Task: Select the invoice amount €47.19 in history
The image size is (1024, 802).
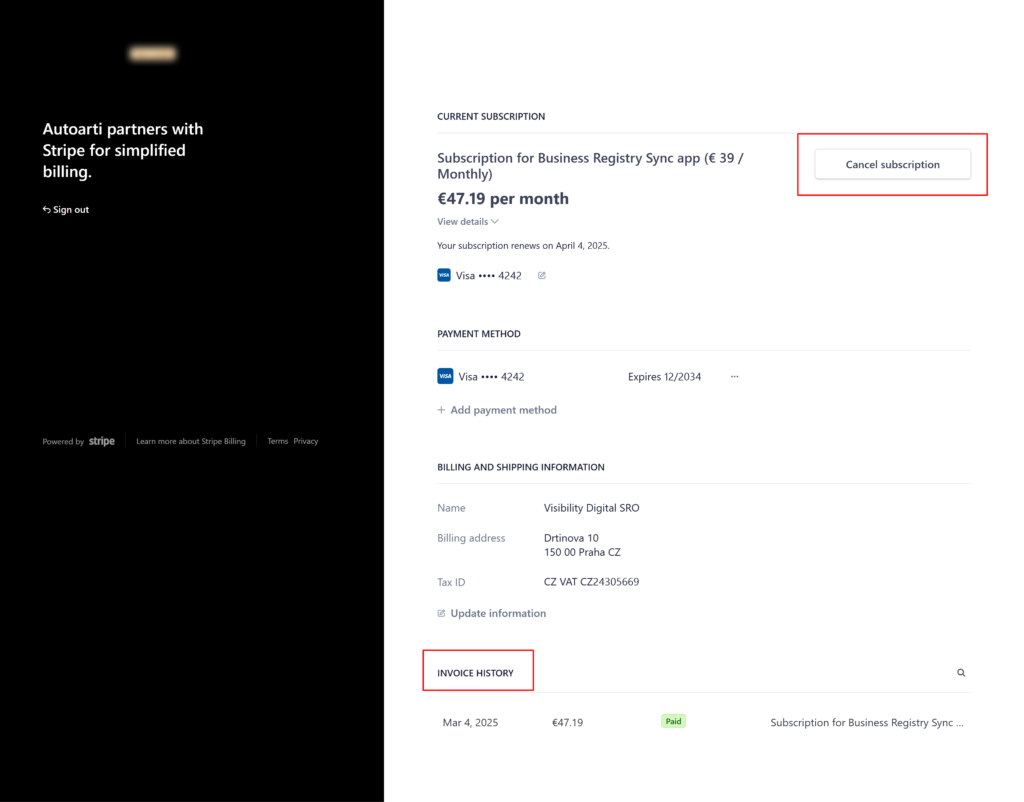Action: pos(568,722)
